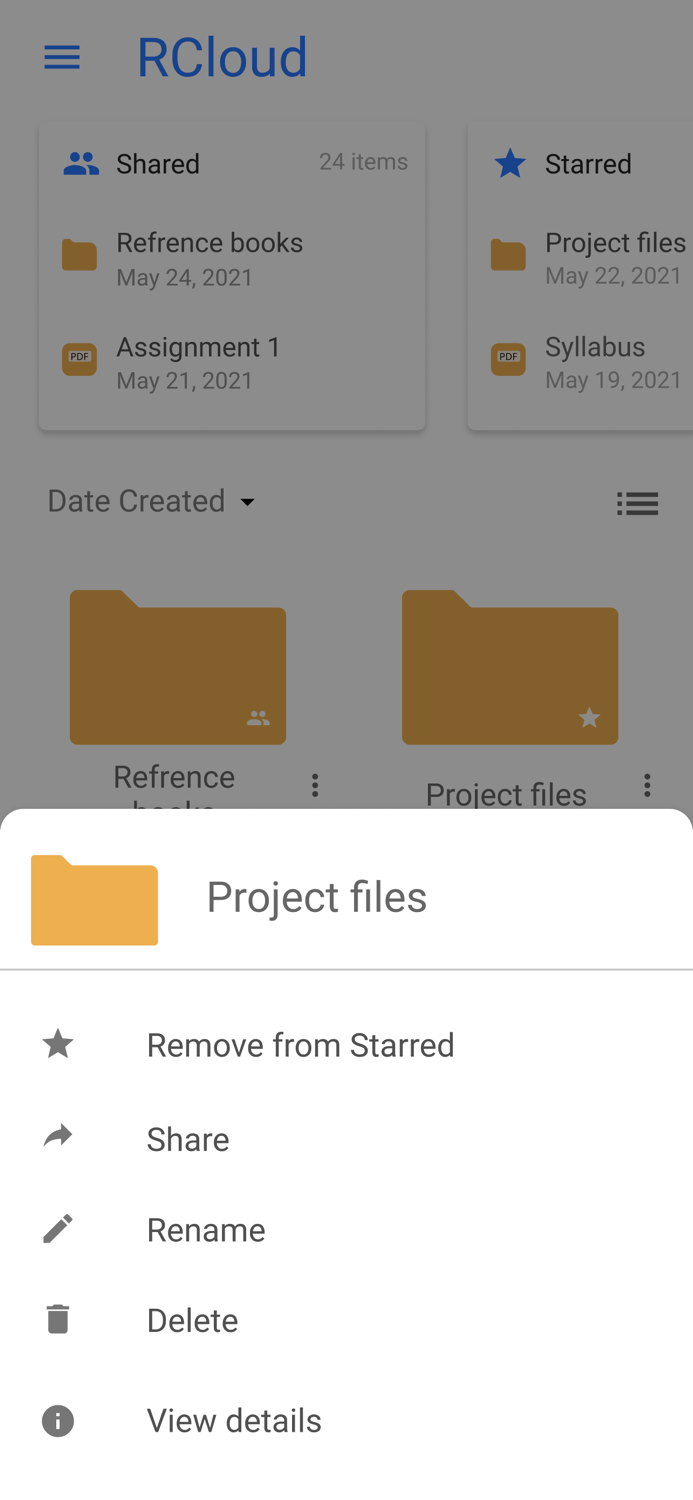Remove Project files from Starred
Screen dimensions: 693x1500
[x=300, y=1044]
